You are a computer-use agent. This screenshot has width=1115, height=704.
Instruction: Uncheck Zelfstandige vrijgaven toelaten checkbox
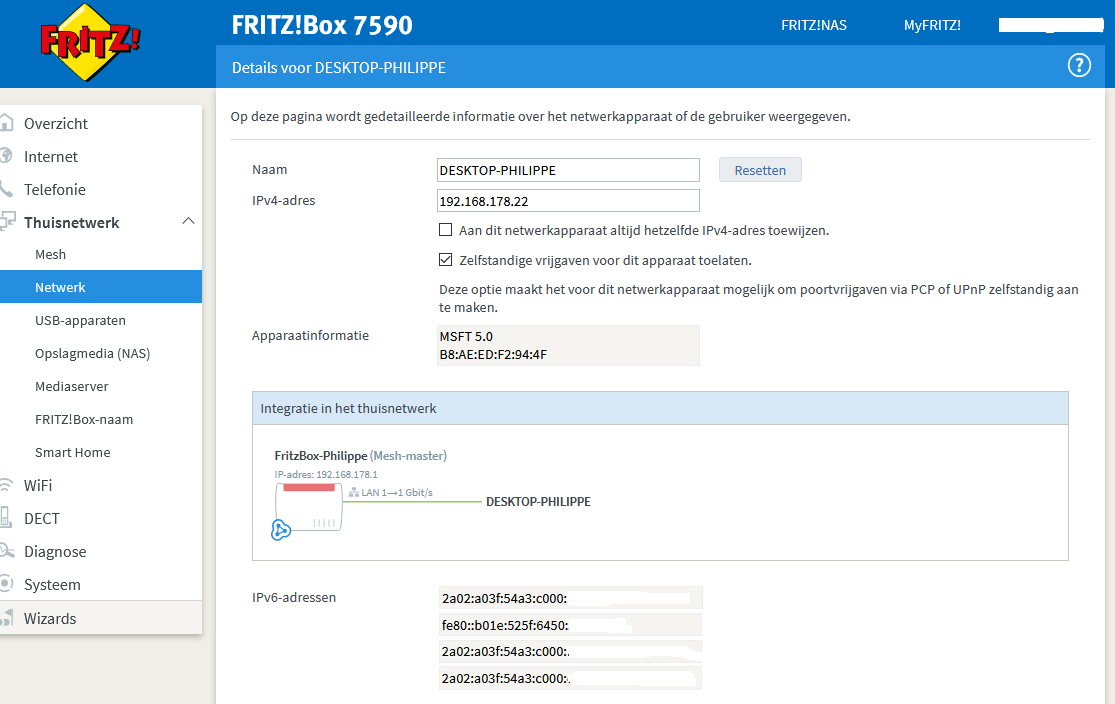click(x=446, y=260)
